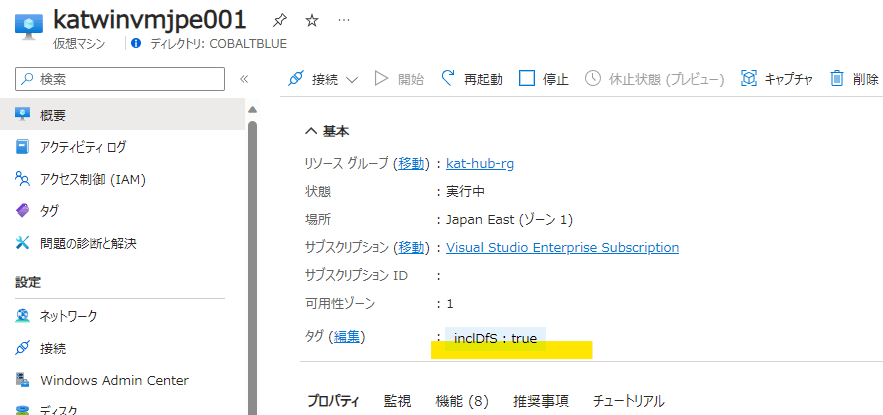883x415 pixels.
Task: Switch to the 機能 (8) tab
Action: click(x=462, y=401)
